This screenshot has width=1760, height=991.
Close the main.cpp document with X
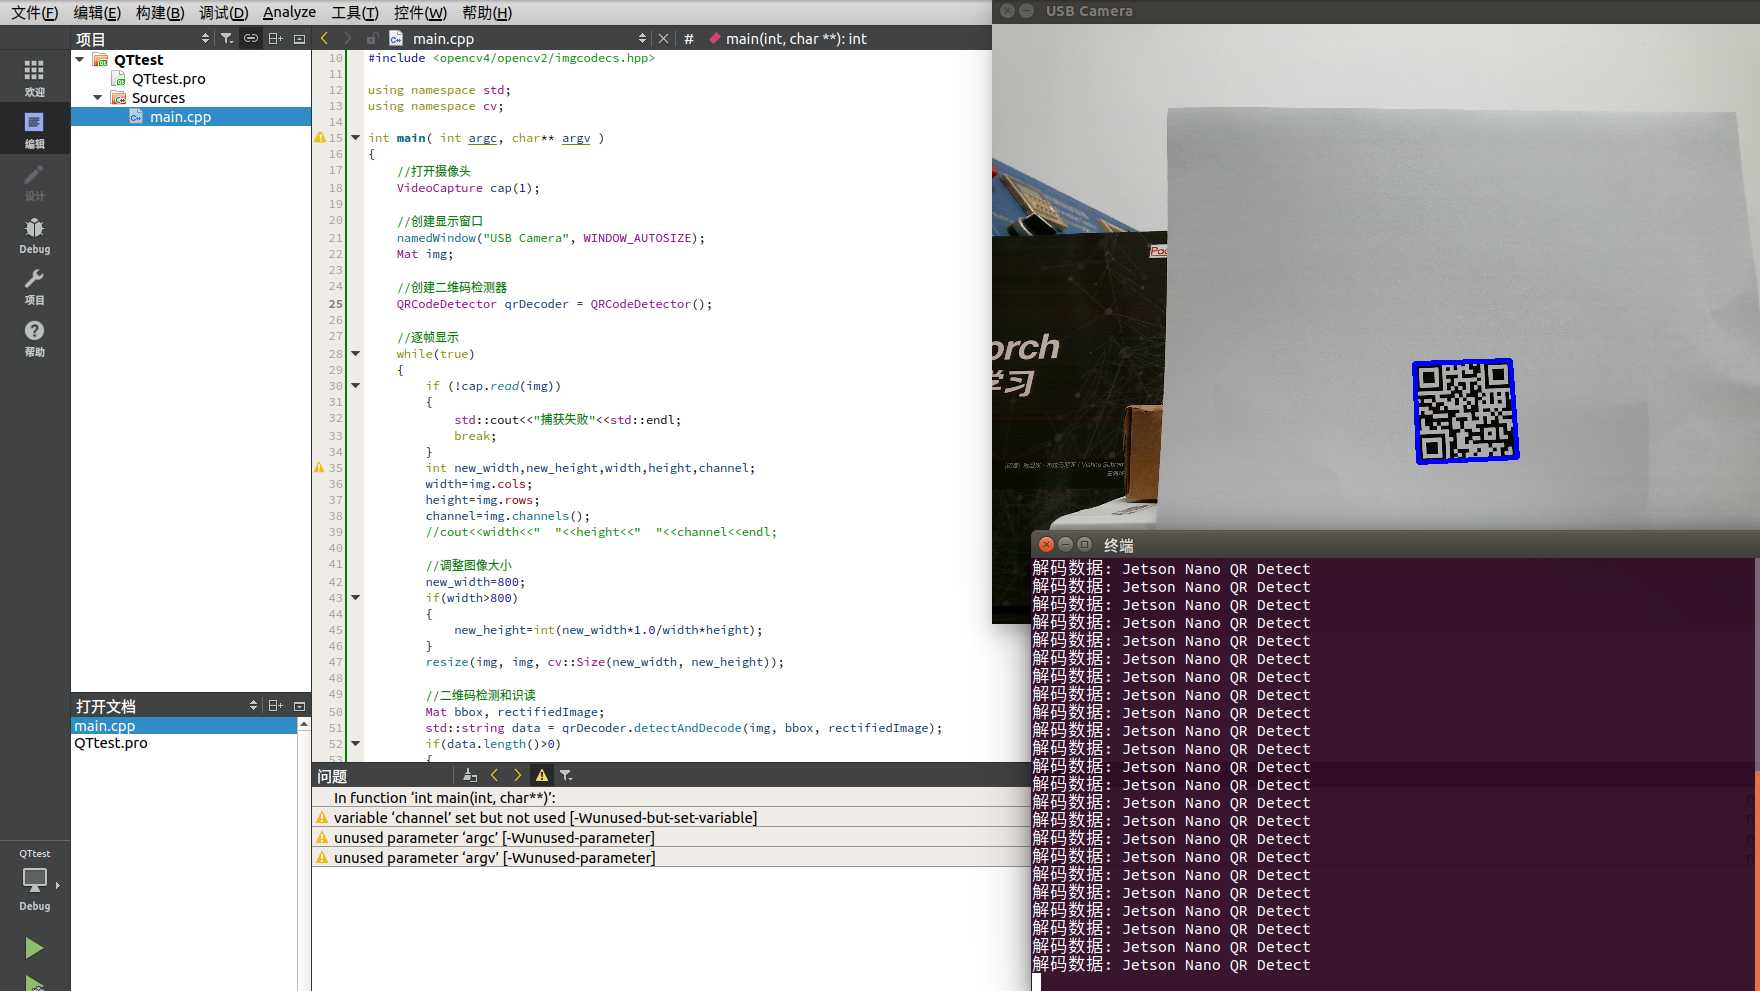[663, 38]
